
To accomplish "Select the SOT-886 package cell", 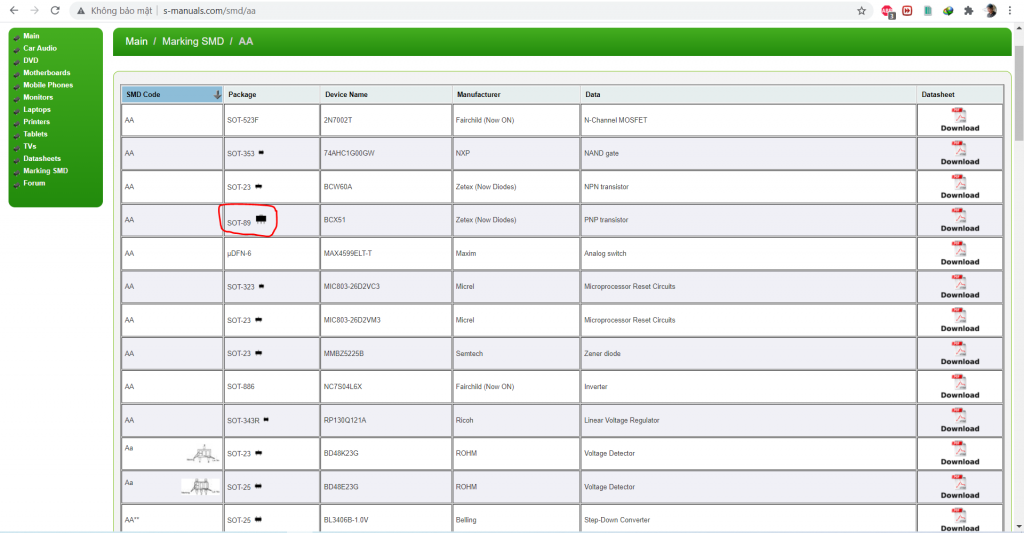I will point(272,387).
